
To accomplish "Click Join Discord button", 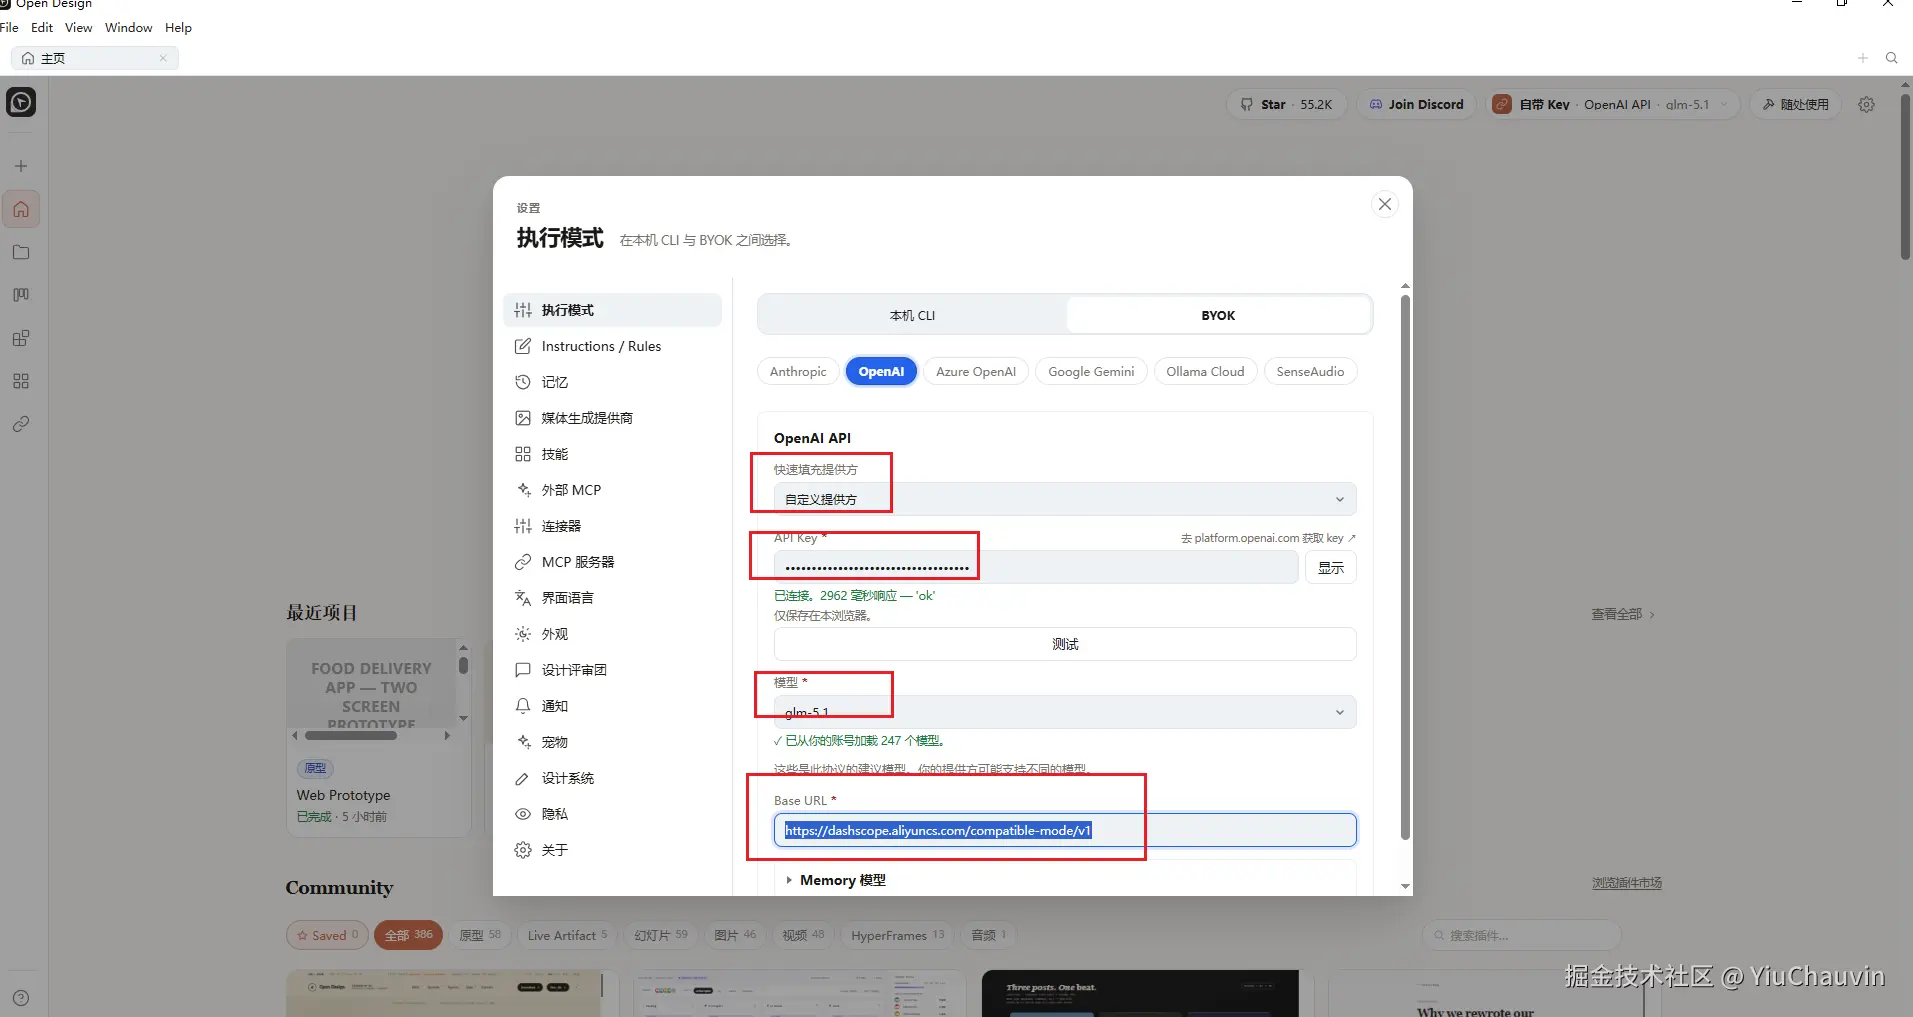I will pyautogui.click(x=1416, y=104).
